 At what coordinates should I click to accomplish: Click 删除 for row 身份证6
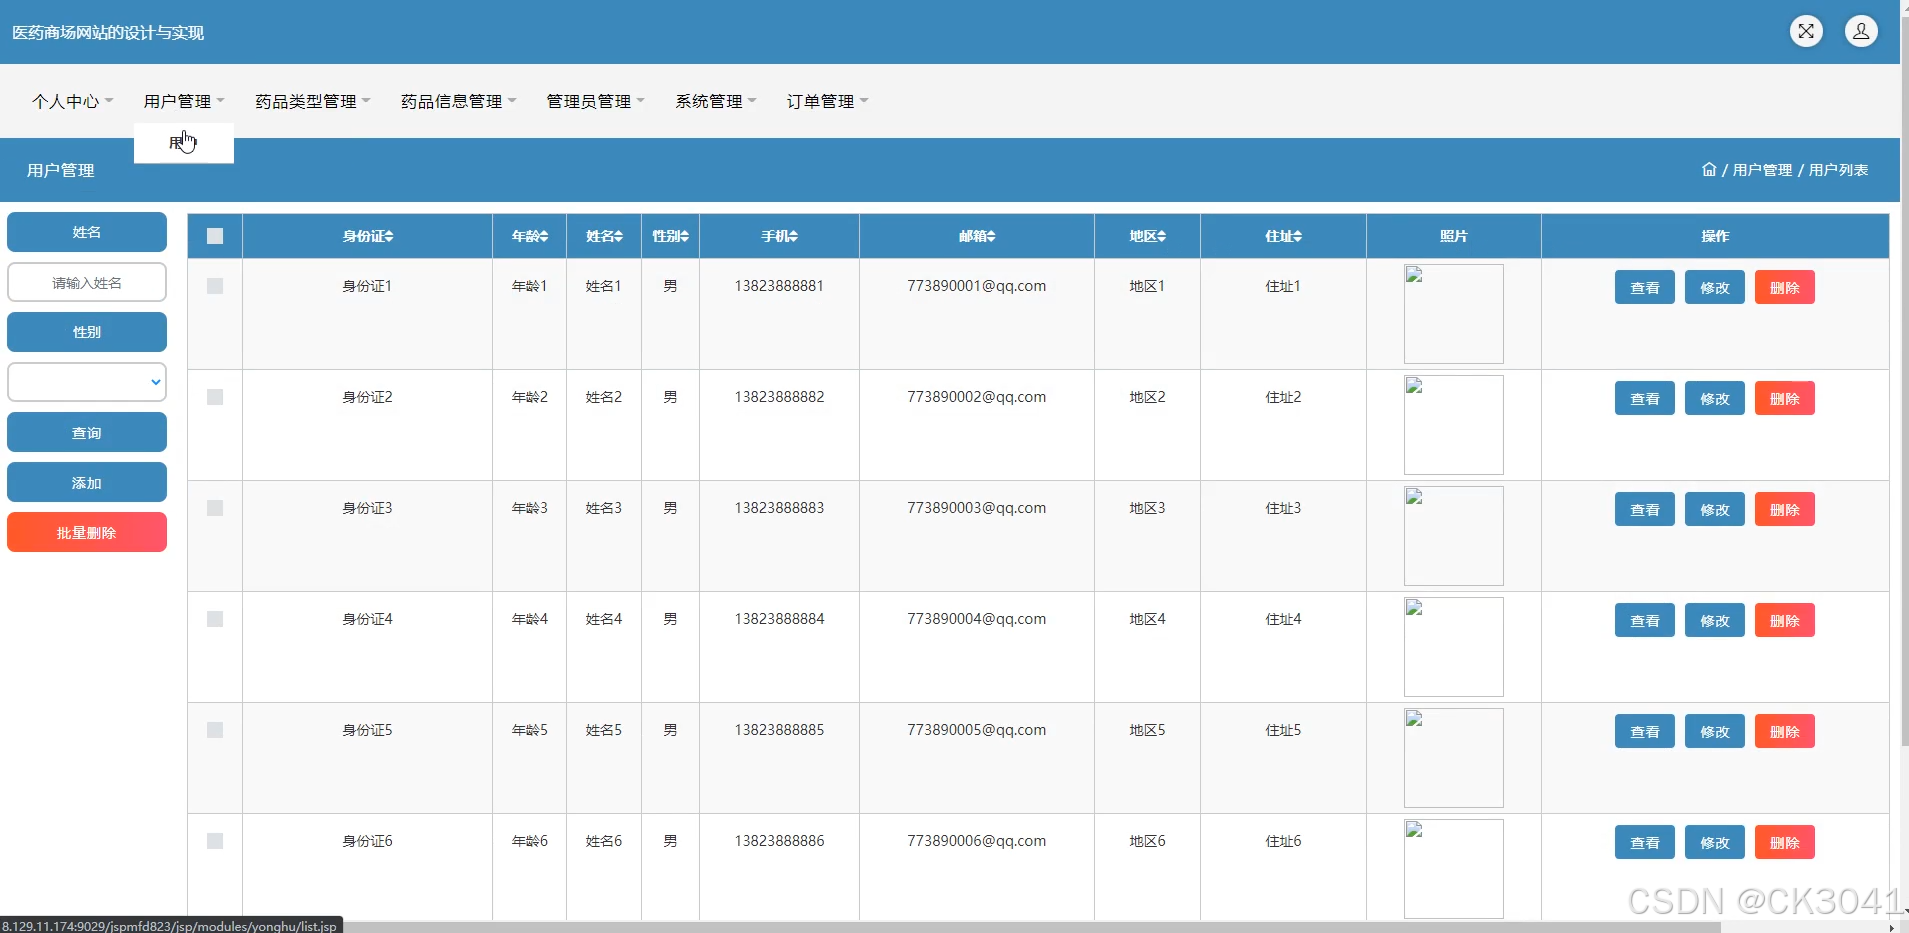coord(1784,842)
